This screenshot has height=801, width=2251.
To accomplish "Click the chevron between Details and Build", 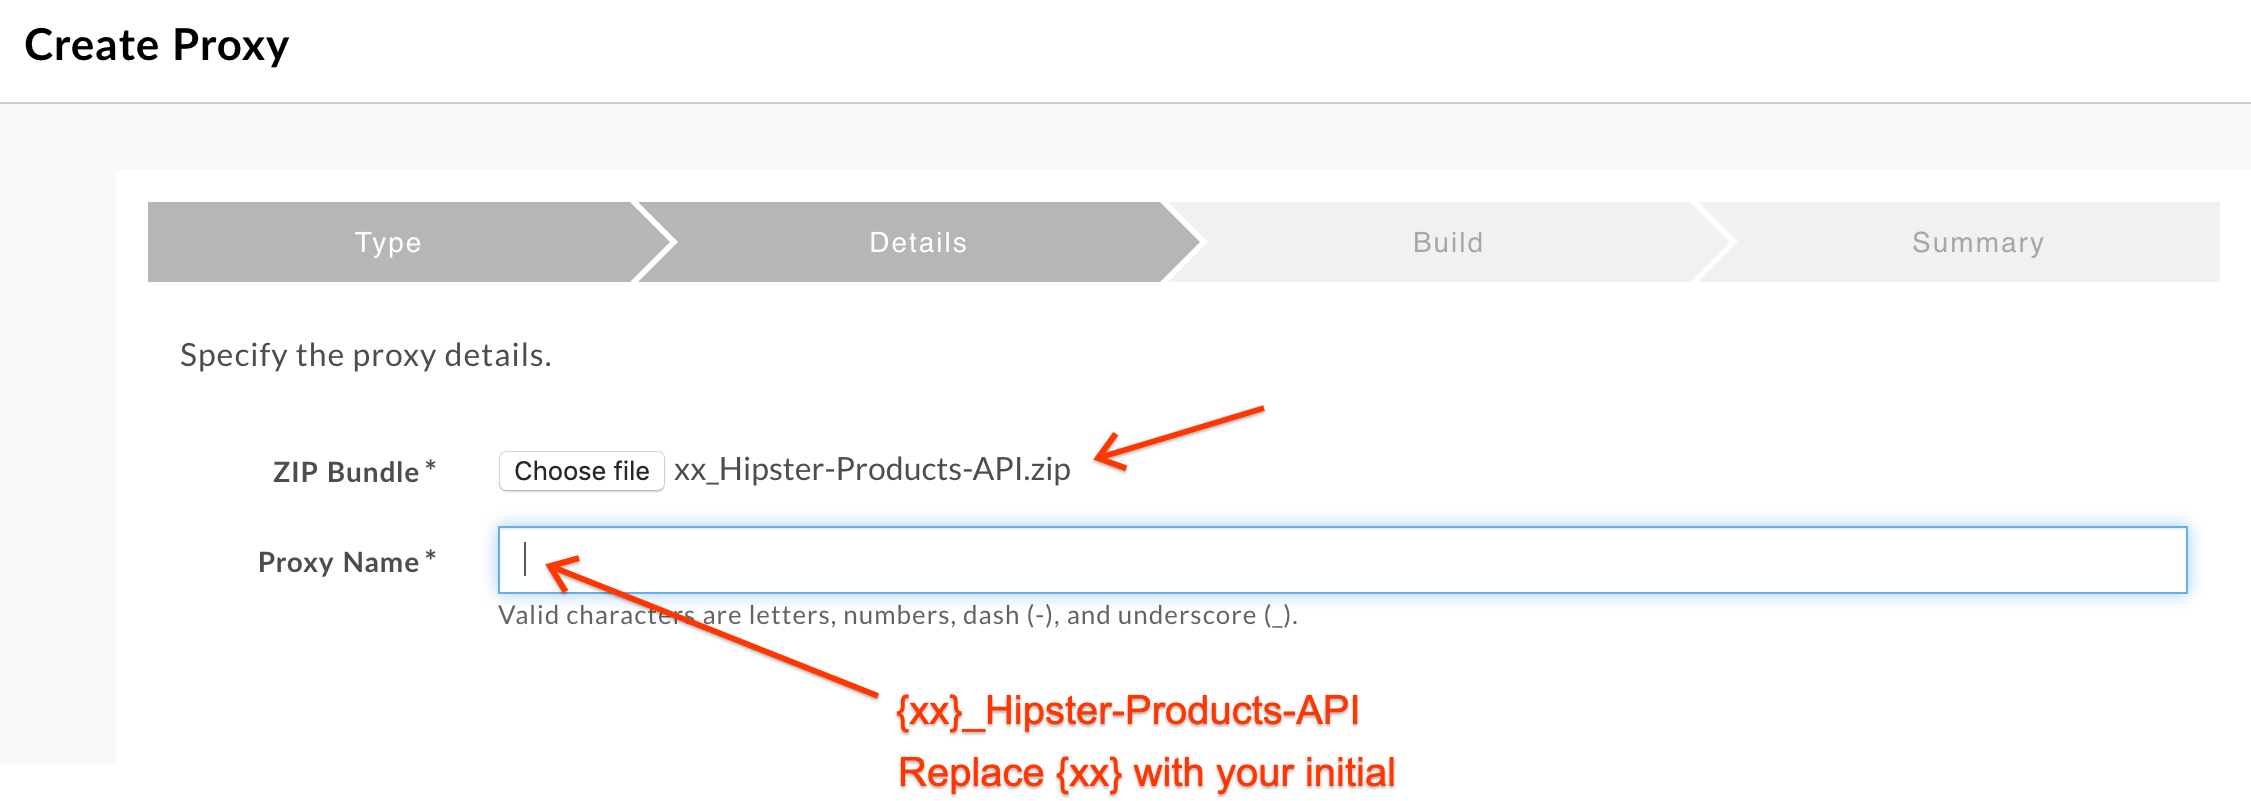I will (x=1185, y=242).
